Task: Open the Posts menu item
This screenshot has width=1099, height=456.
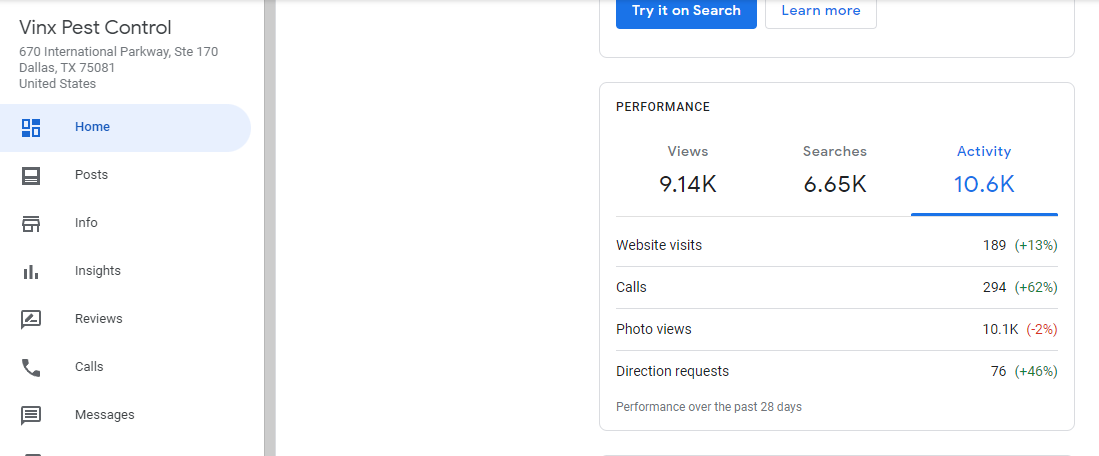Action: (91, 175)
